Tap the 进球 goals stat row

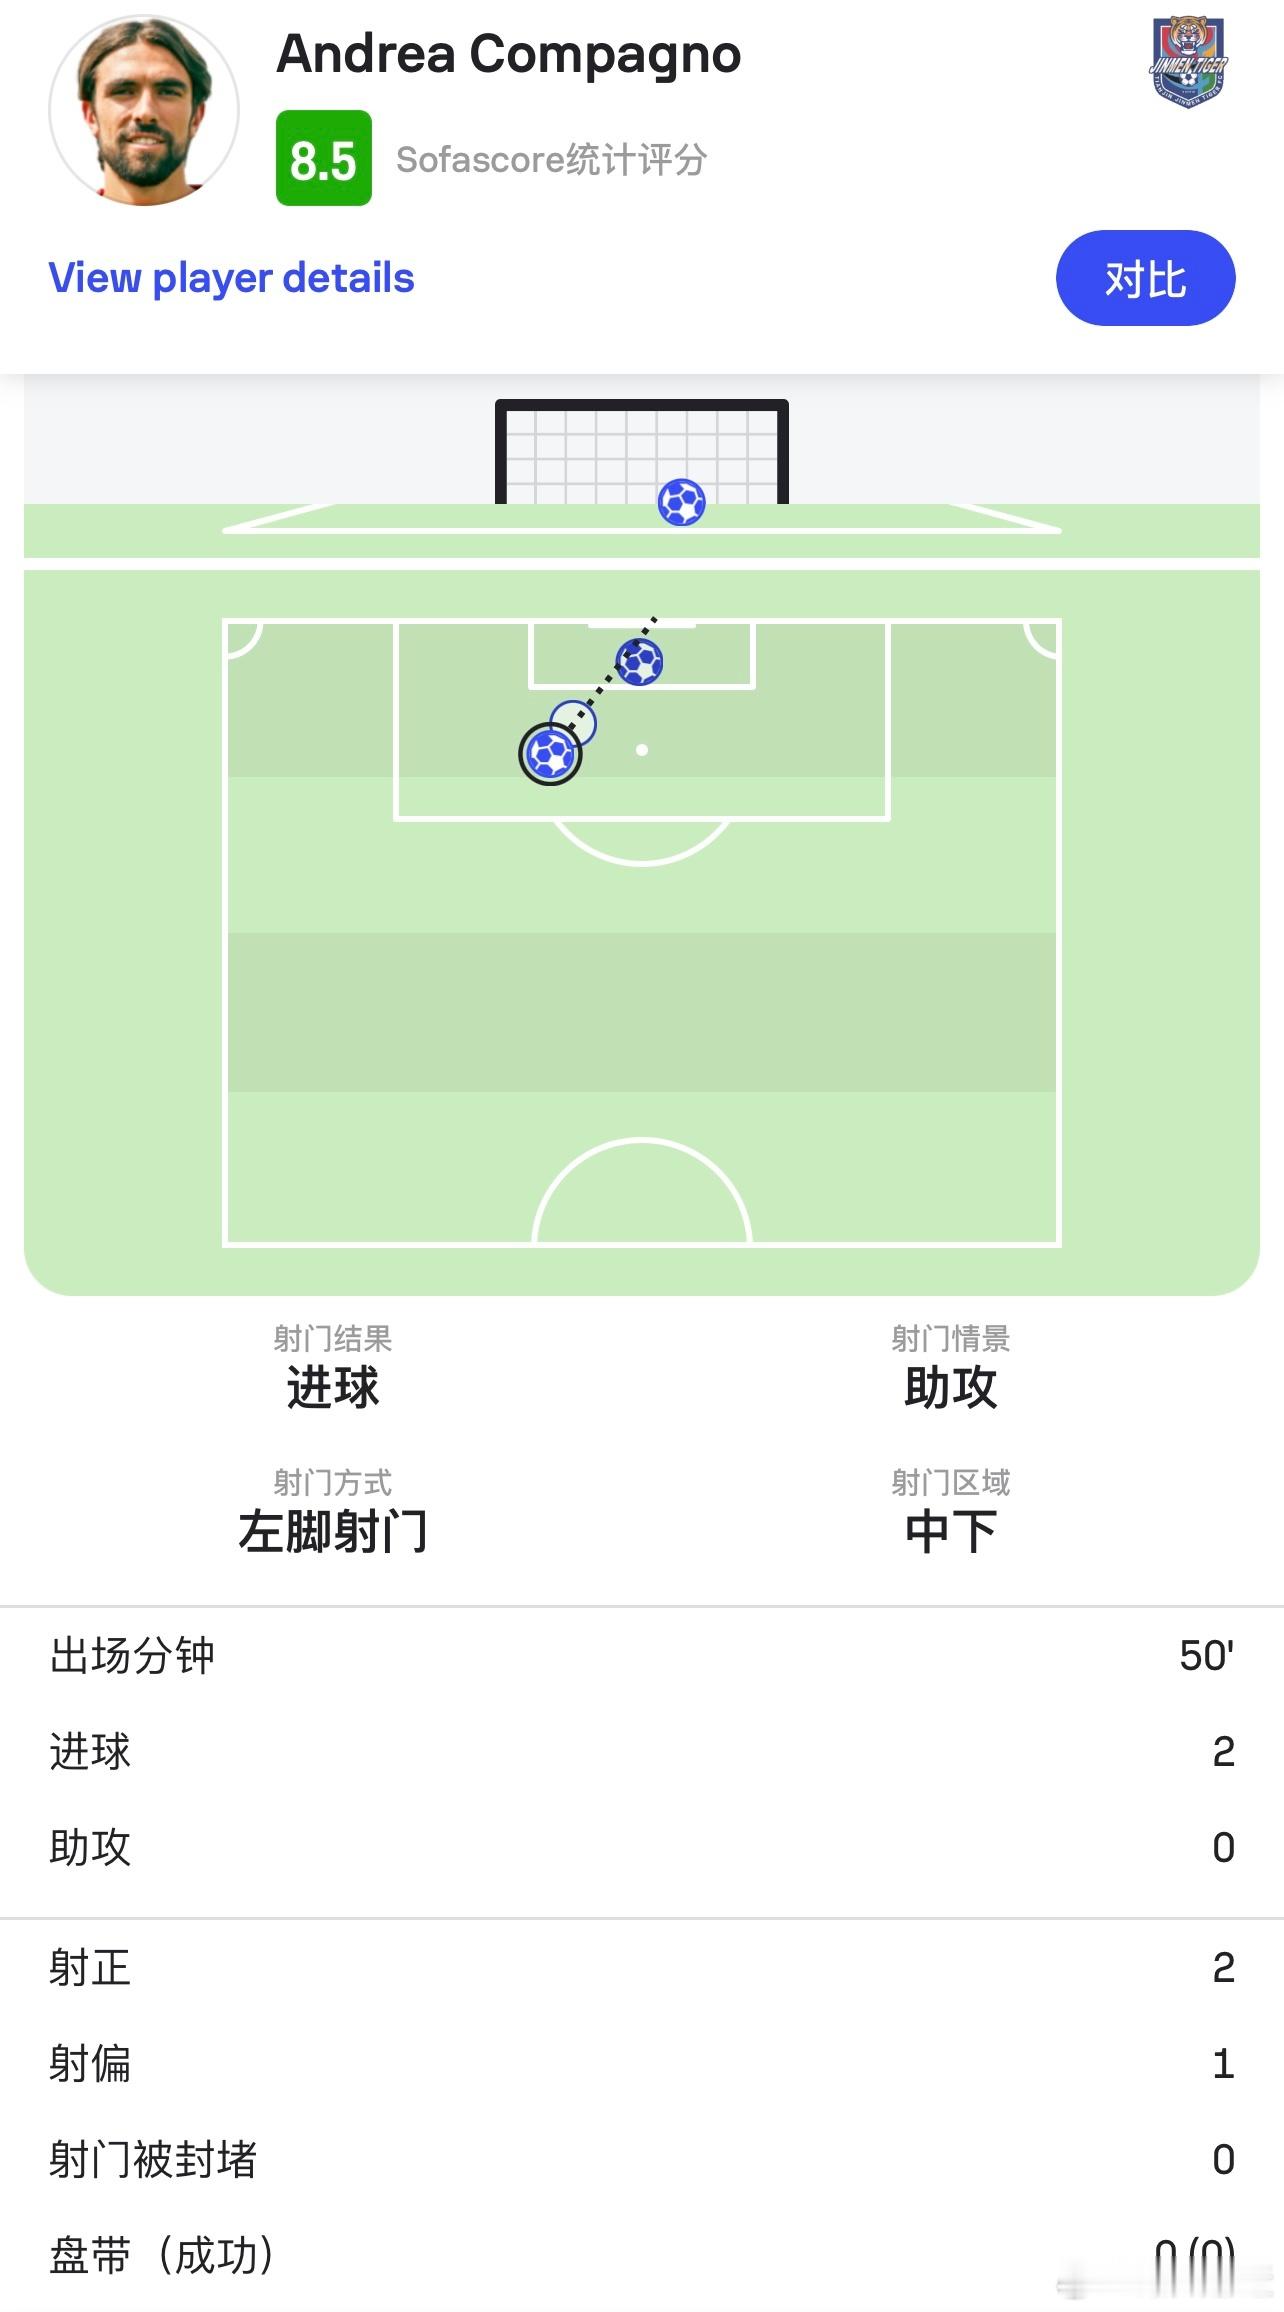click(x=642, y=1751)
